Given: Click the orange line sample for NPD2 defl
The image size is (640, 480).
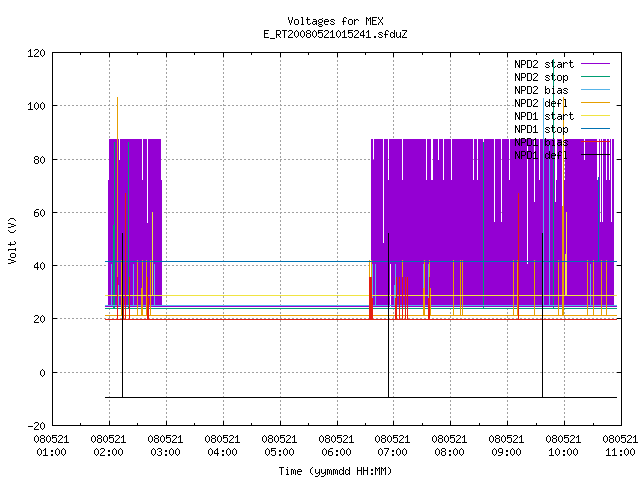Looking at the screenshot, I should coord(596,103).
